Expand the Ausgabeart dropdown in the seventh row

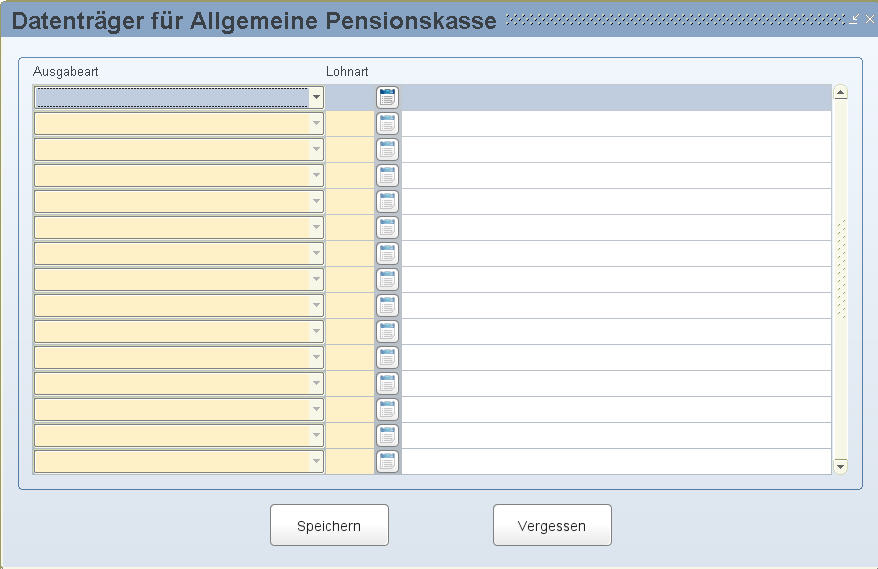point(316,253)
